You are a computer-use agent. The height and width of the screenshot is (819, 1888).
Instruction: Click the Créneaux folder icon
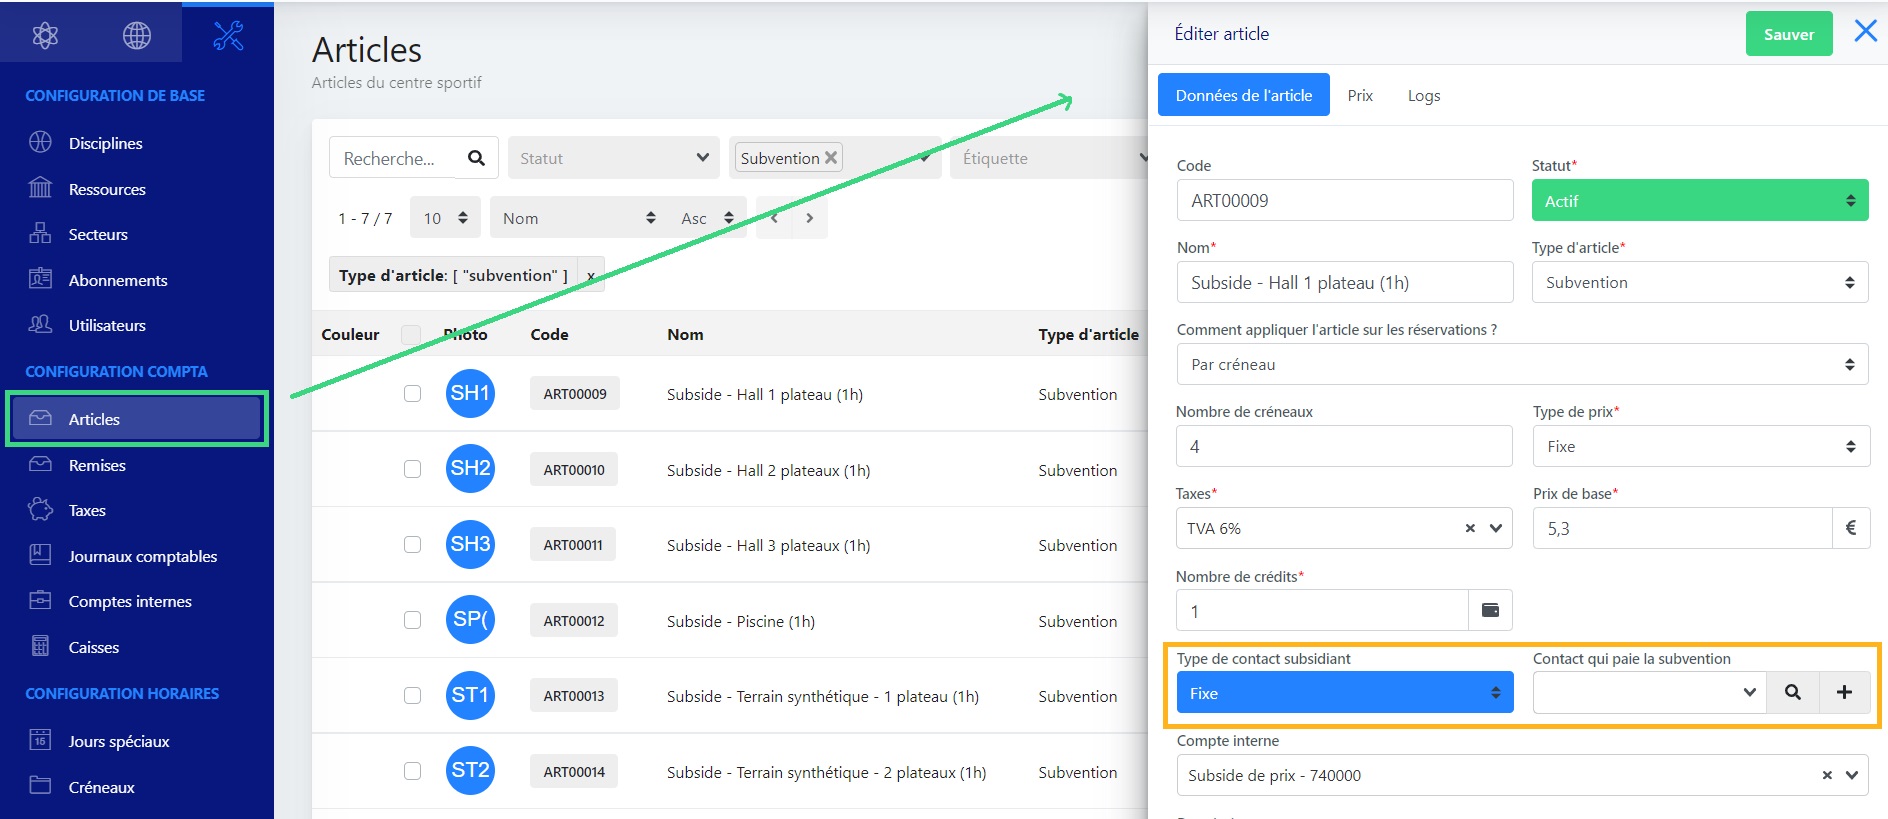coord(40,785)
